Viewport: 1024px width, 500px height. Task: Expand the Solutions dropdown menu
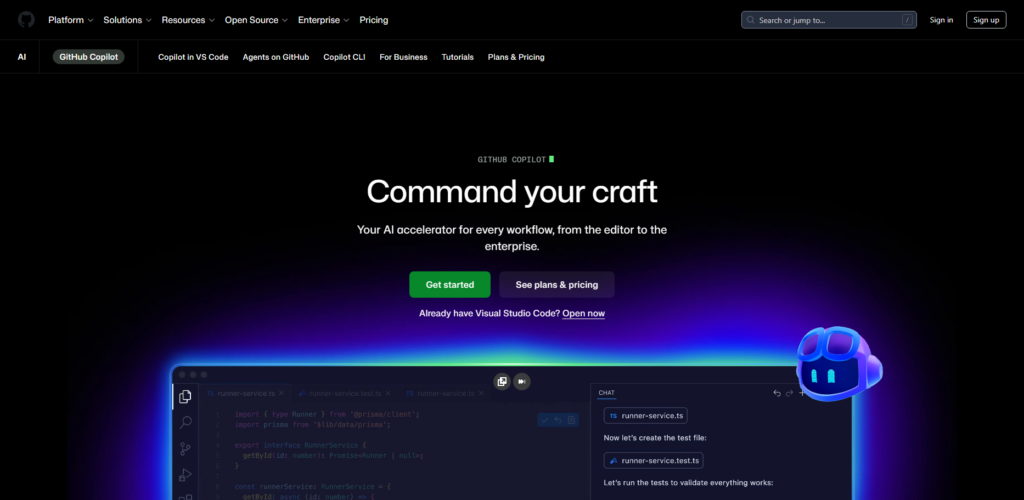coord(127,20)
